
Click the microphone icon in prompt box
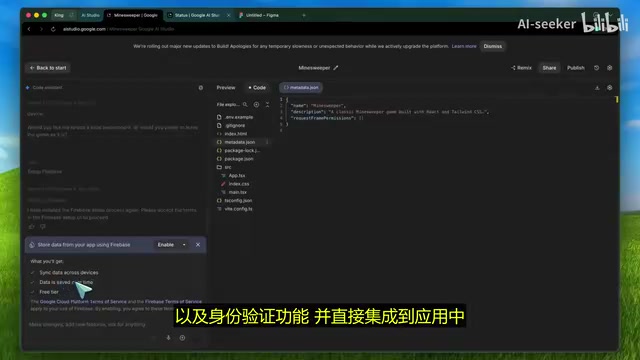tap(168, 338)
